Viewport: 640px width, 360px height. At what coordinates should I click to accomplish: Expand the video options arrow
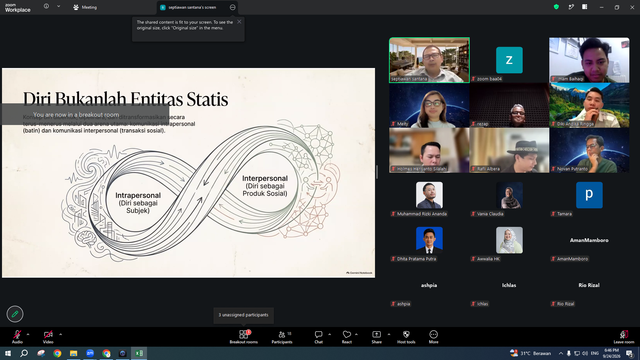[60, 334]
